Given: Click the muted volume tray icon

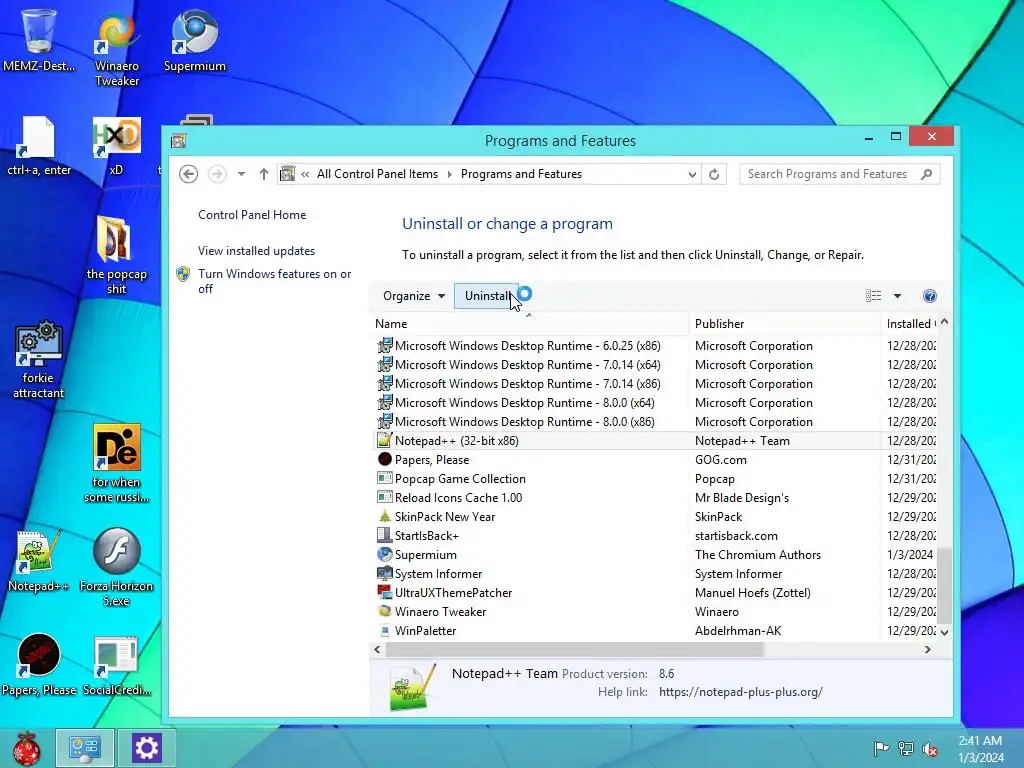Looking at the screenshot, I should 930,748.
